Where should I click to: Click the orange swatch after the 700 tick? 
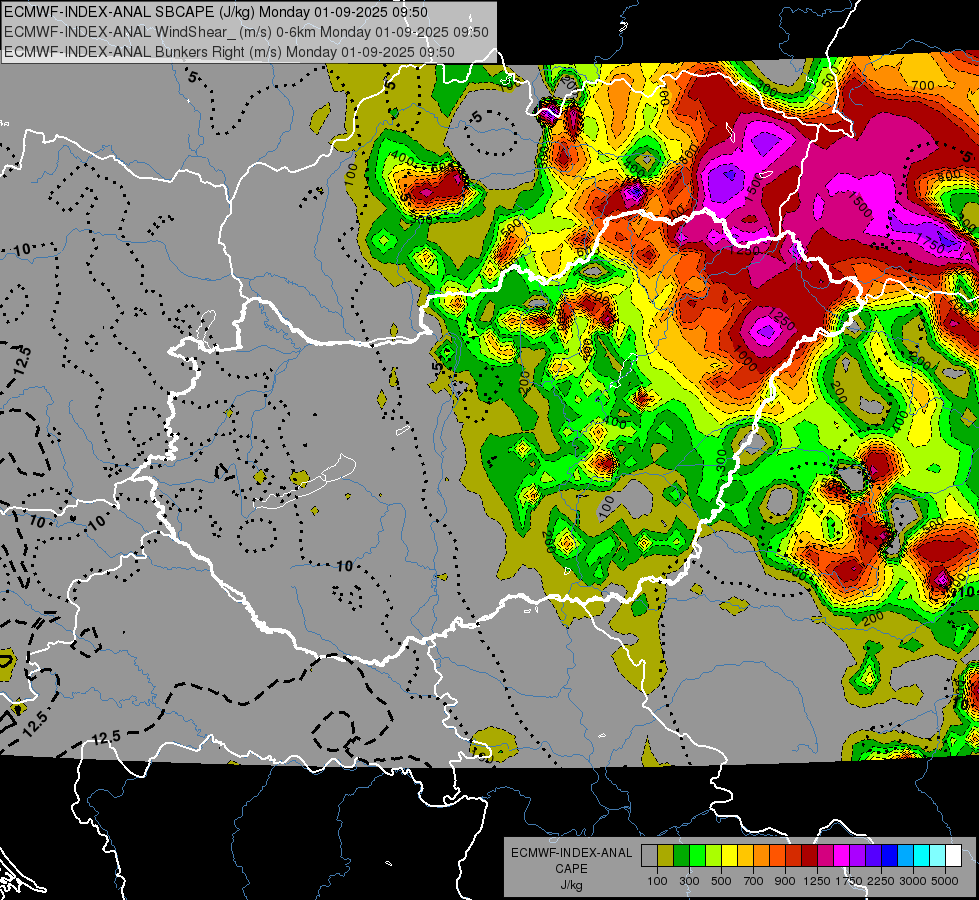click(762, 855)
